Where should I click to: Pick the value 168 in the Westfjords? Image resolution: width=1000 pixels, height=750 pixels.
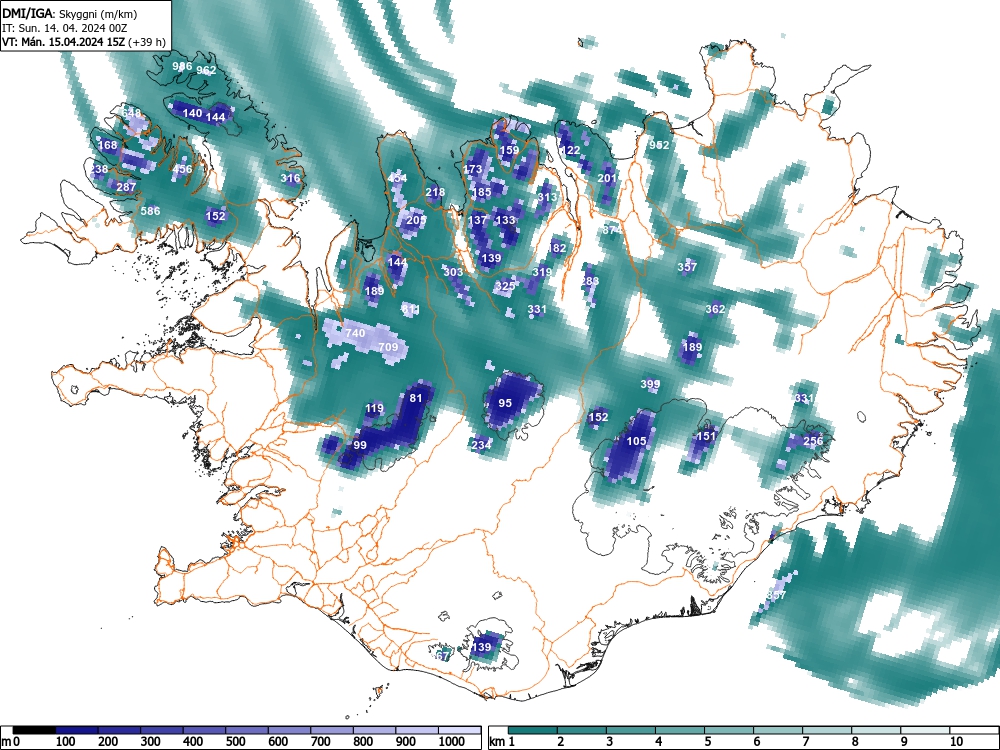108,145
